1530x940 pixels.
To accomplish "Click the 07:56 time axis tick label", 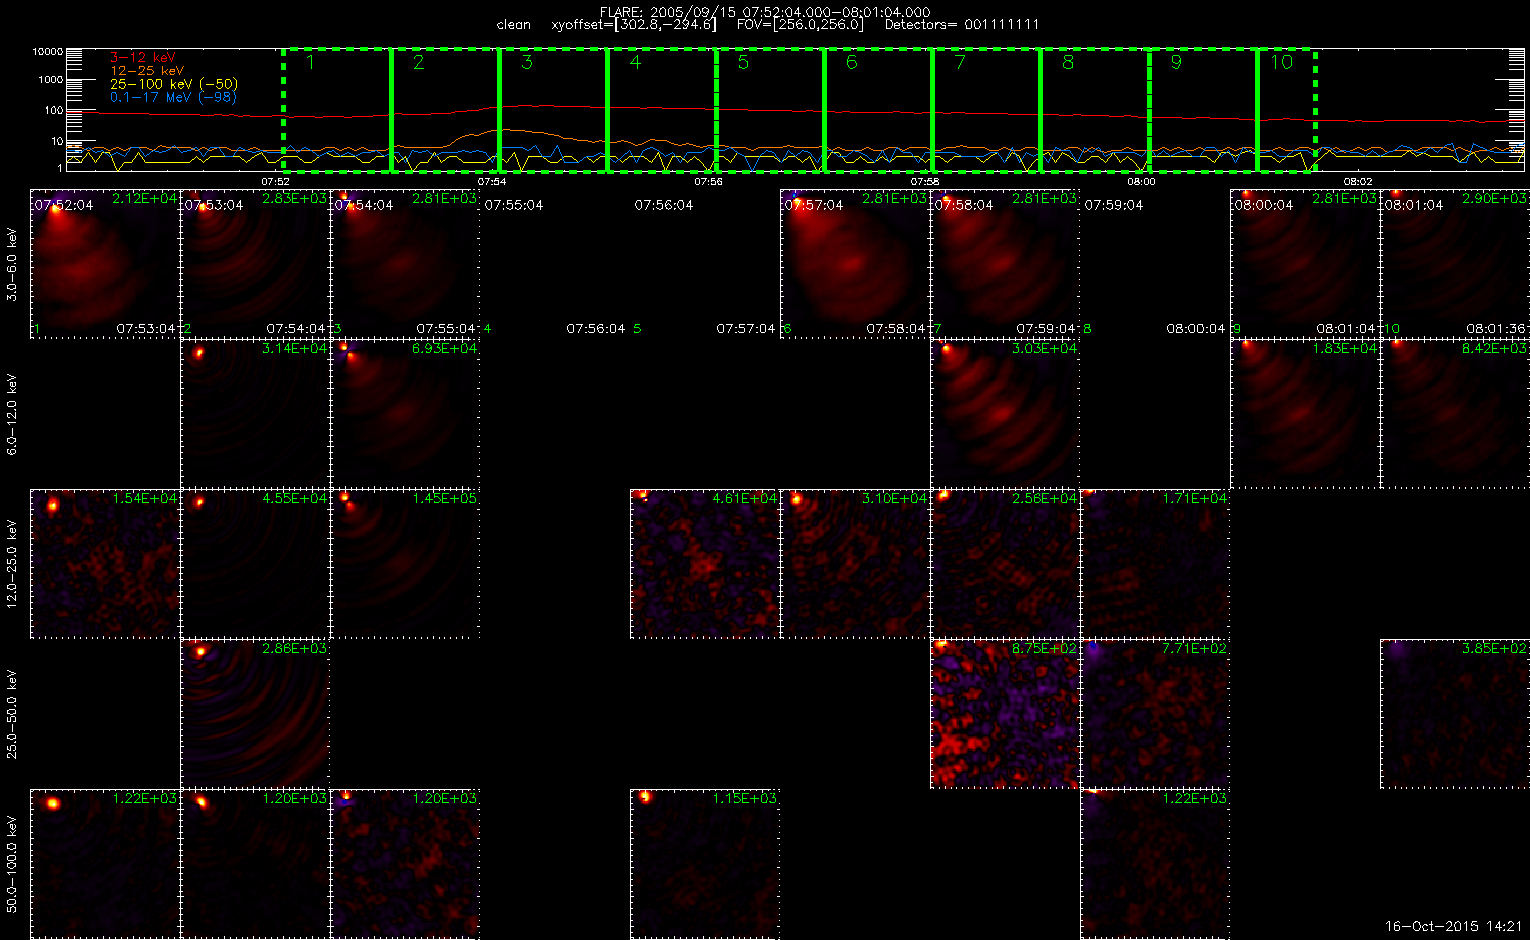I will pos(708,182).
